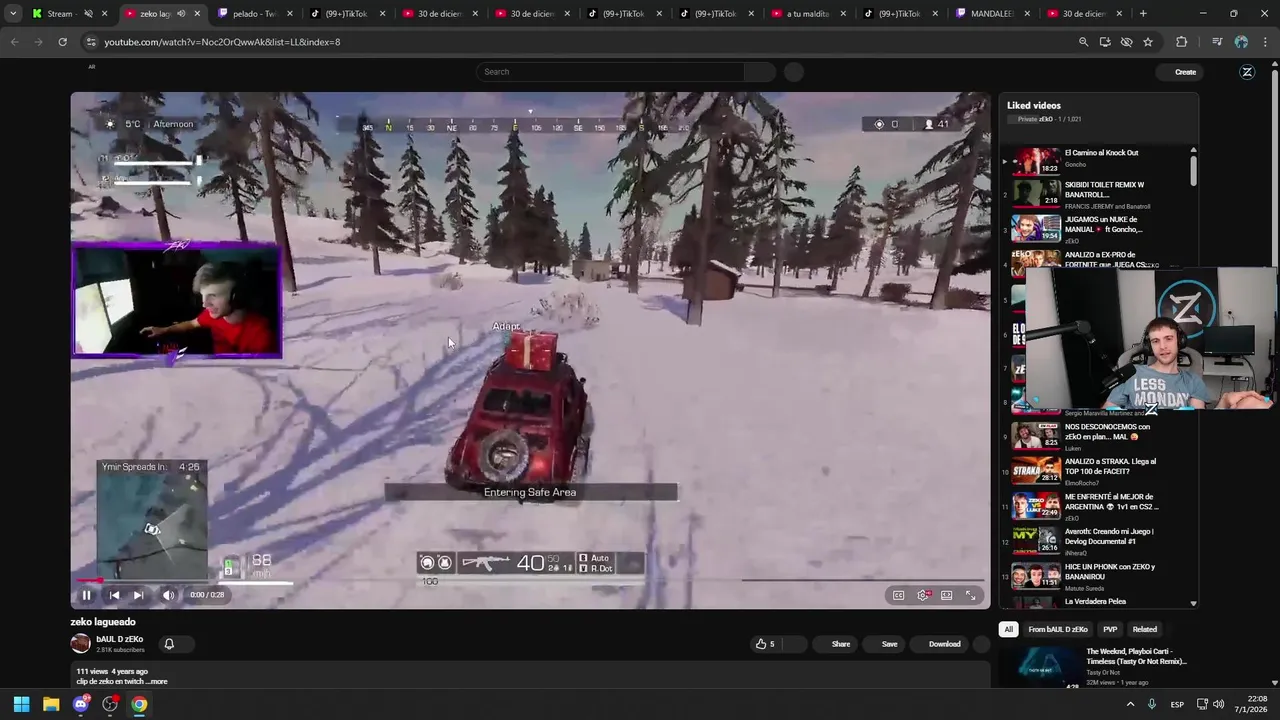Open the bAUL D zEKo channel name link
This screenshot has width=1280, height=720.
(119, 639)
